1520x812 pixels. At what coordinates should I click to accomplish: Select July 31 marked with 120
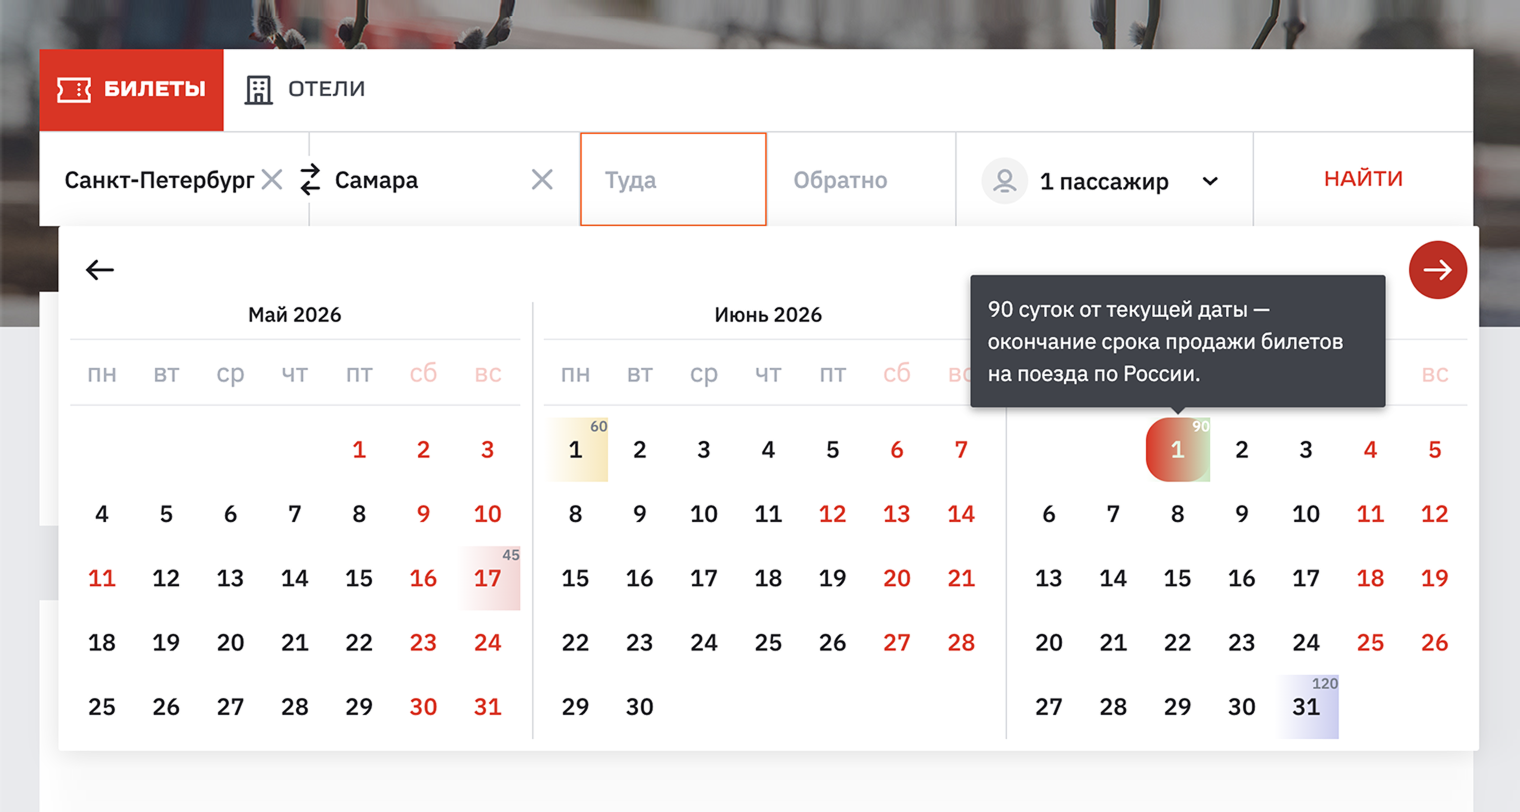pyautogui.click(x=1306, y=707)
